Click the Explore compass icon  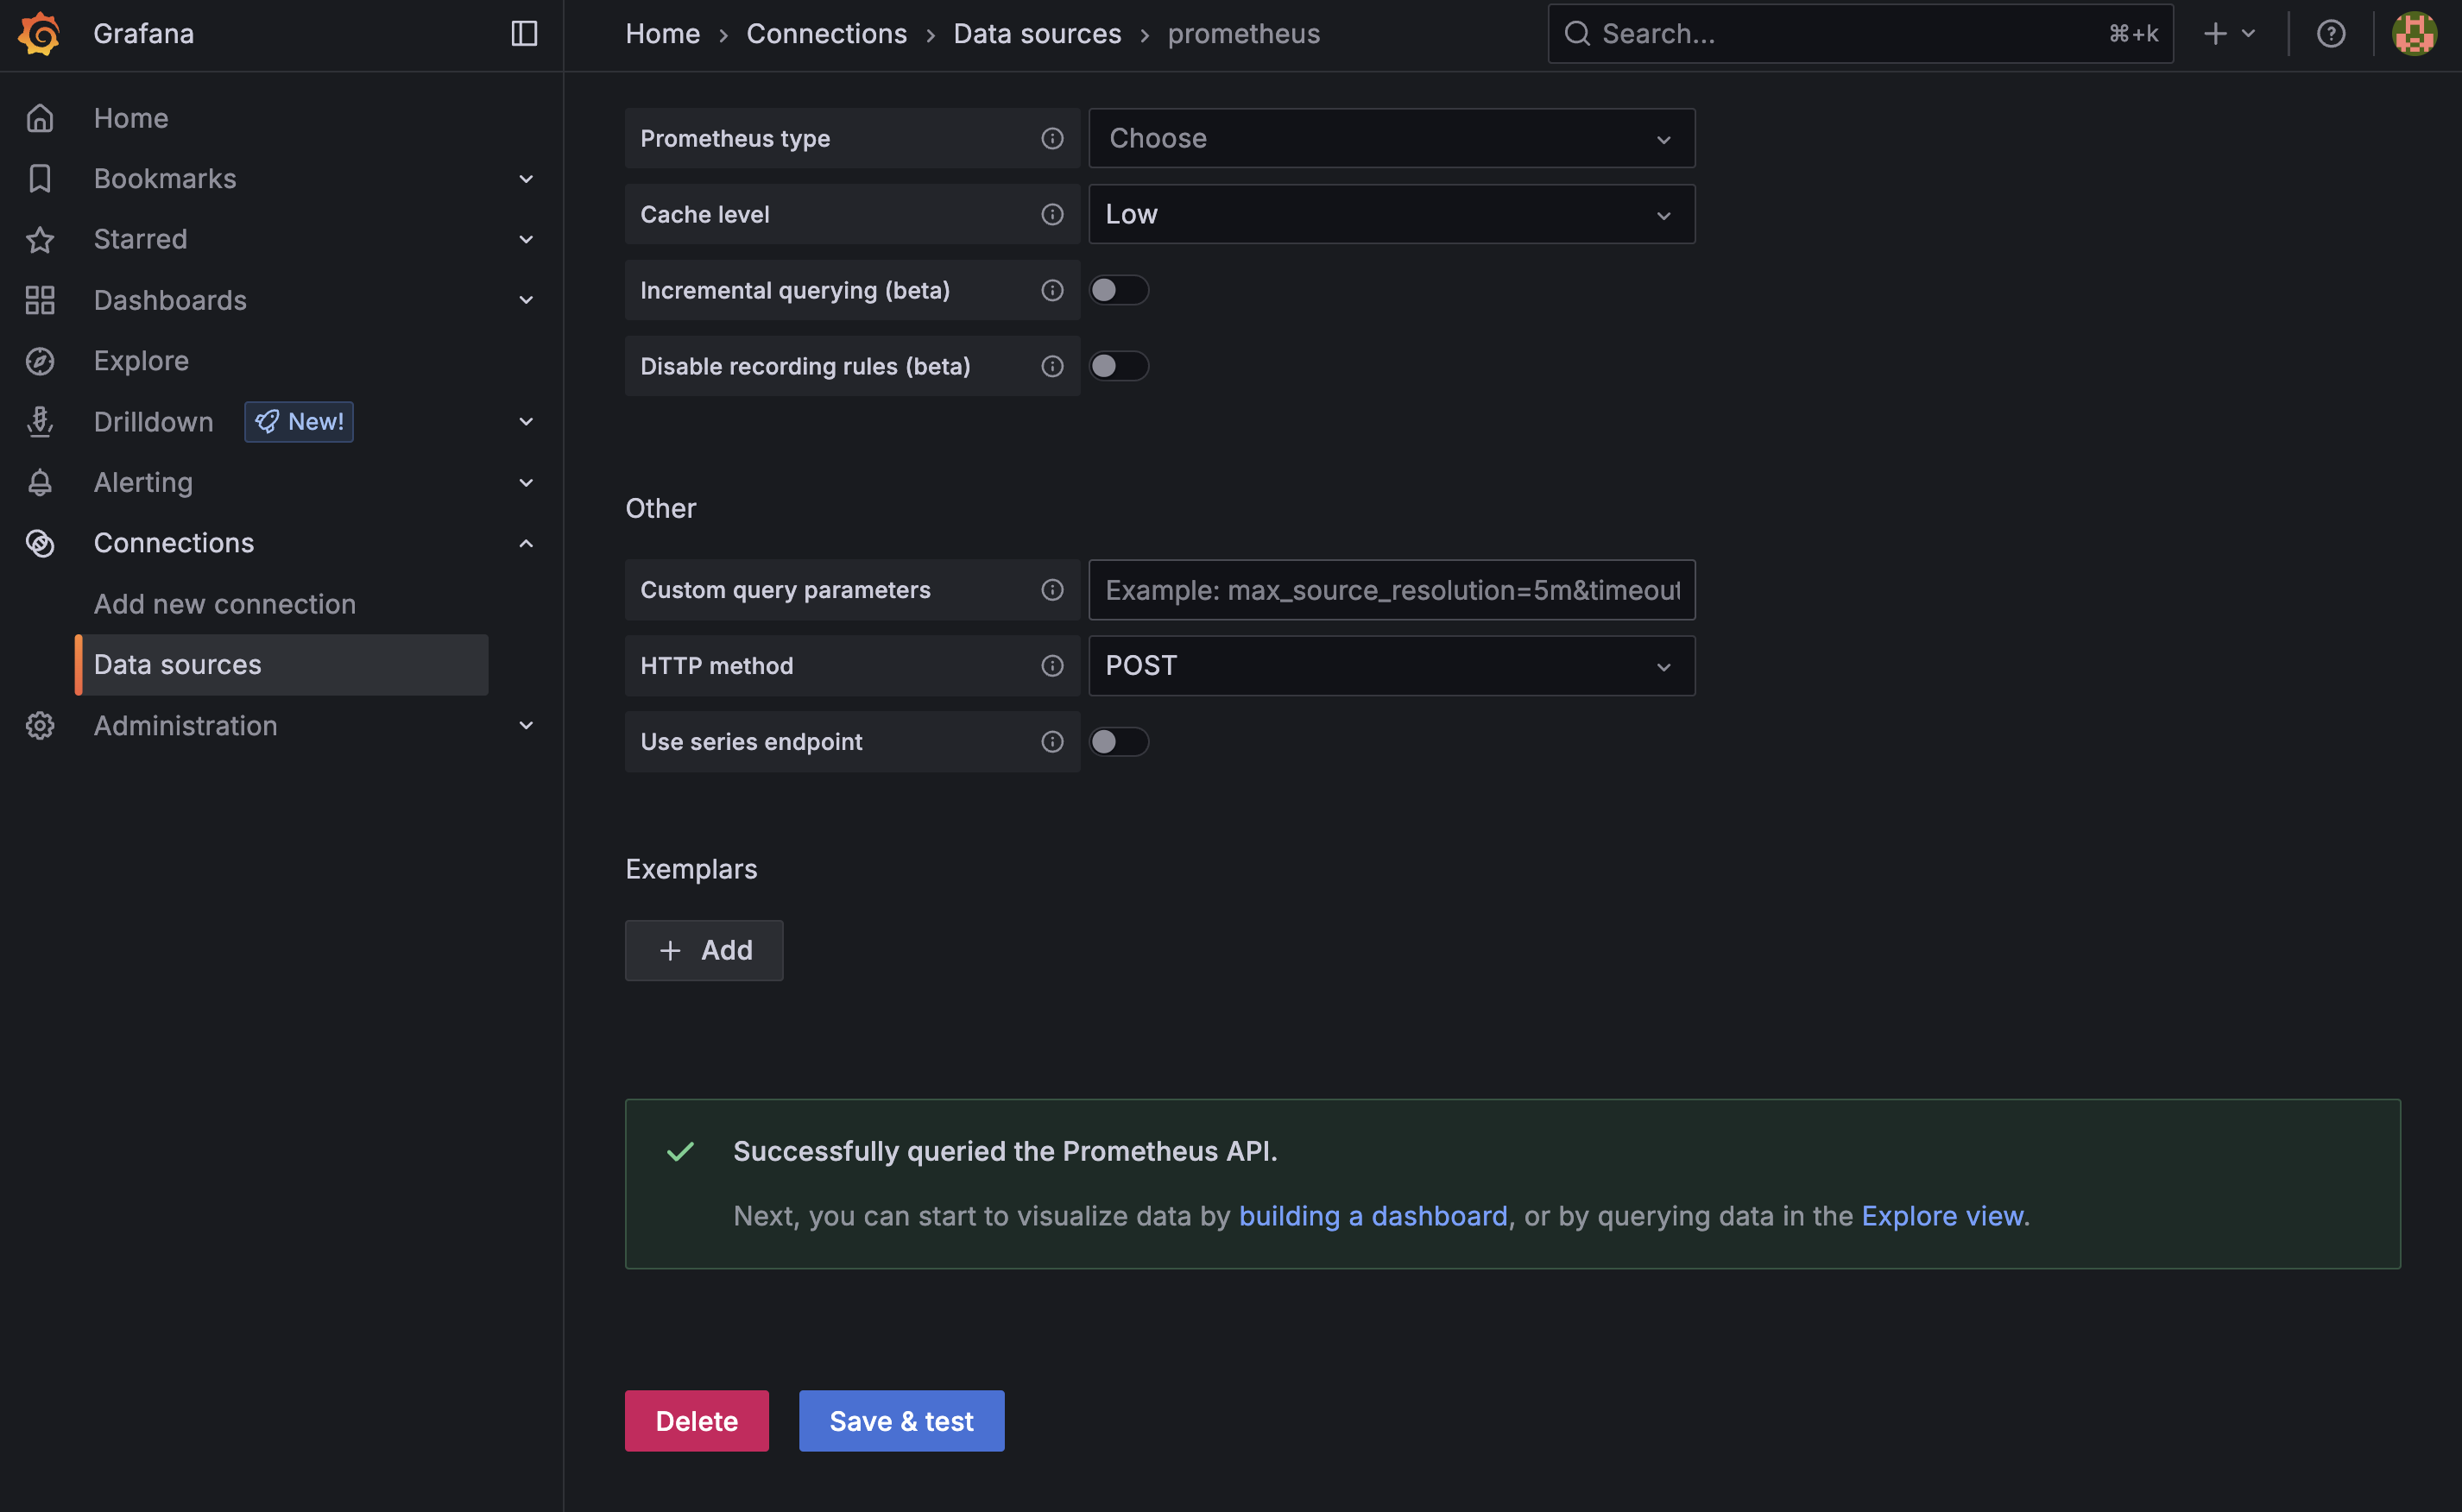point(40,361)
